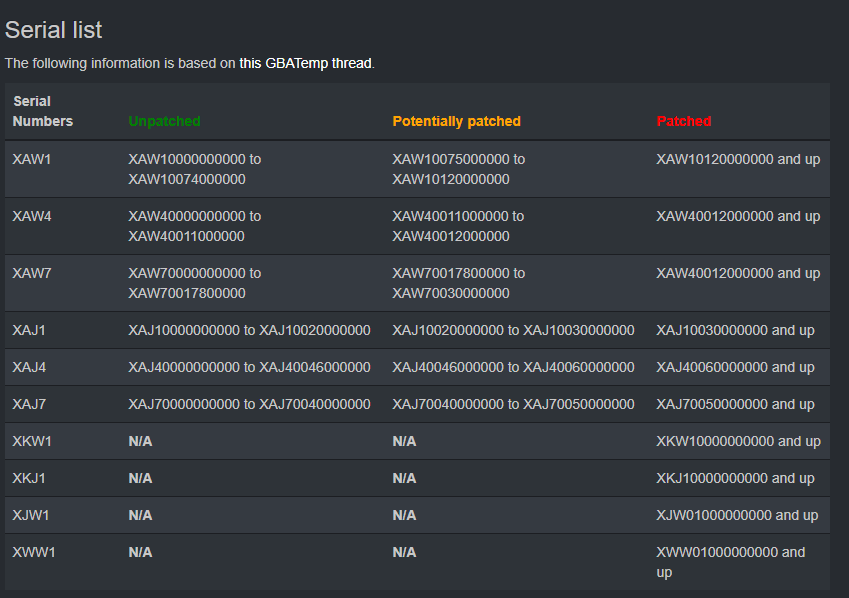Click the XAJ1 row label
The width and height of the screenshot is (849, 598).
29,330
